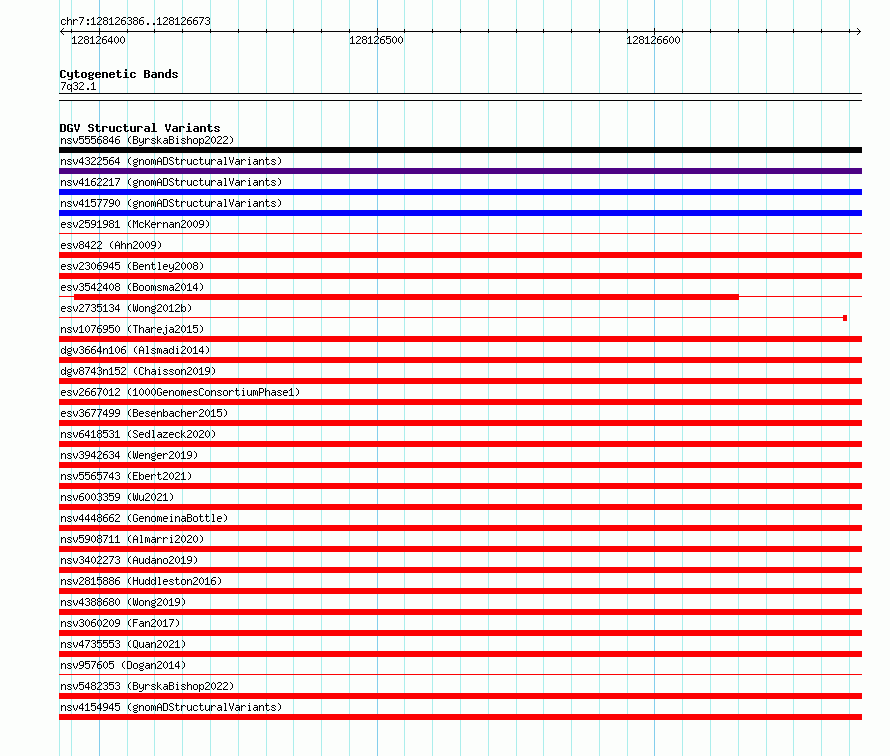Click the black bar under nsv5556846
Image resolution: width=890 pixels, height=756 pixels.
click(460, 150)
